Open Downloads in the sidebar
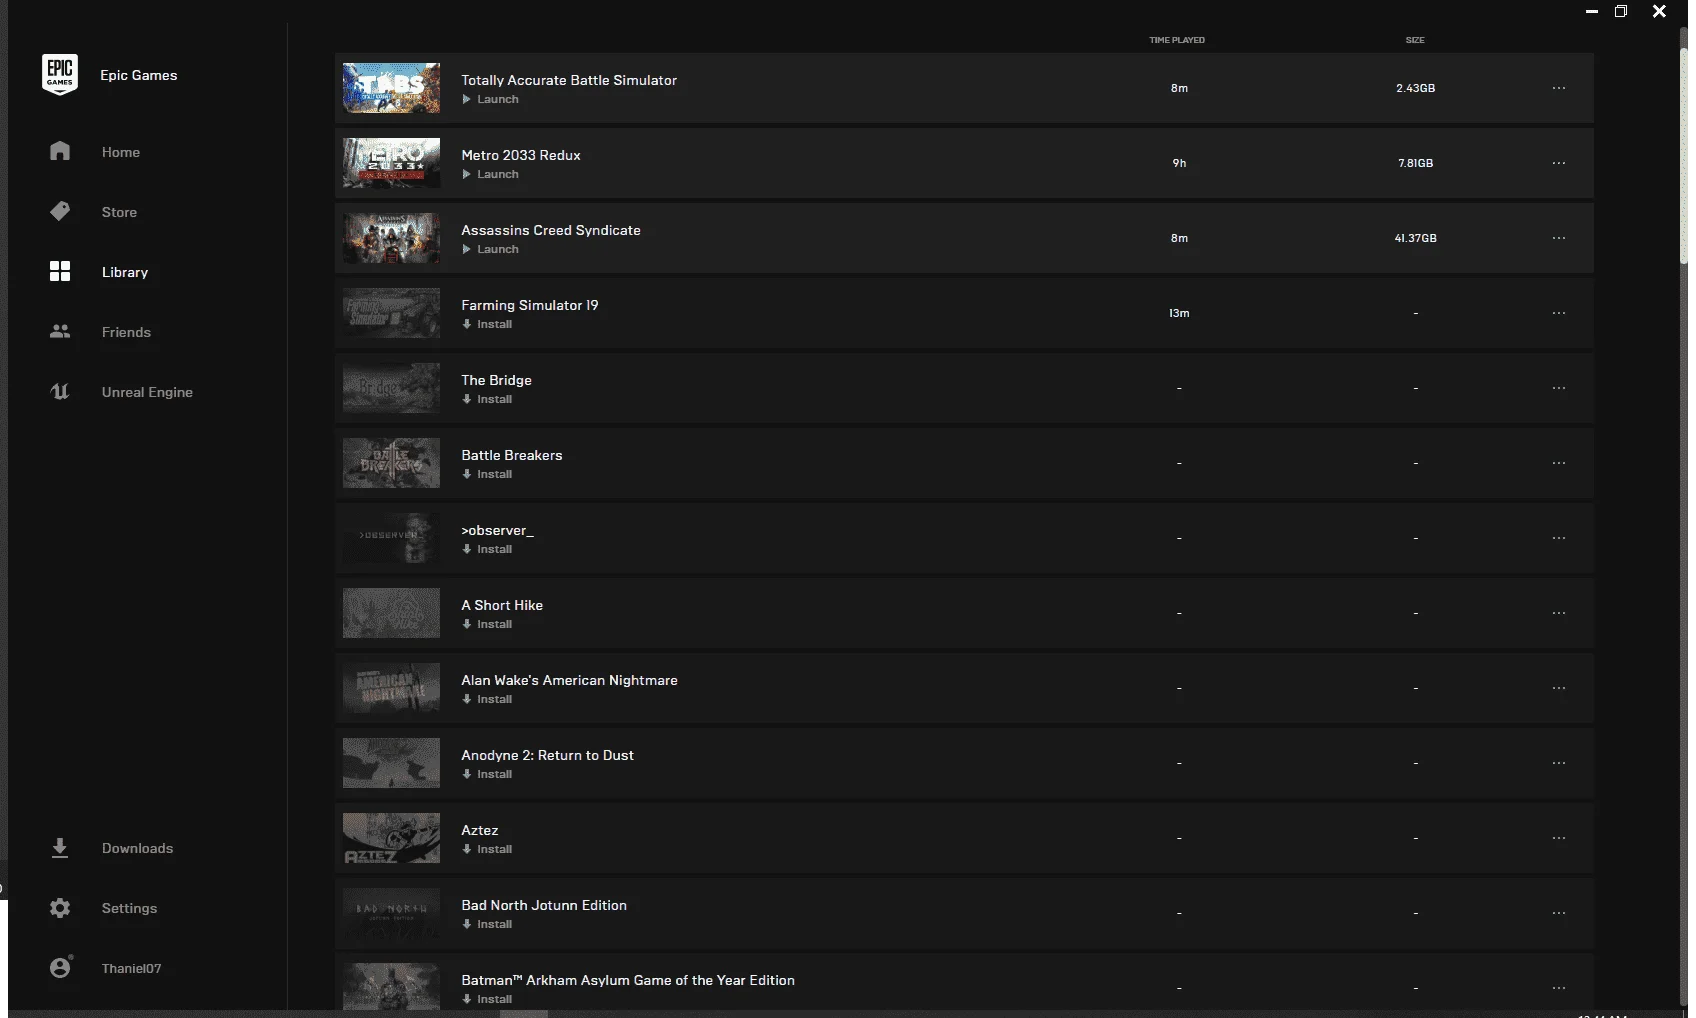Screen dimensions: 1696x1018 pos(137,848)
